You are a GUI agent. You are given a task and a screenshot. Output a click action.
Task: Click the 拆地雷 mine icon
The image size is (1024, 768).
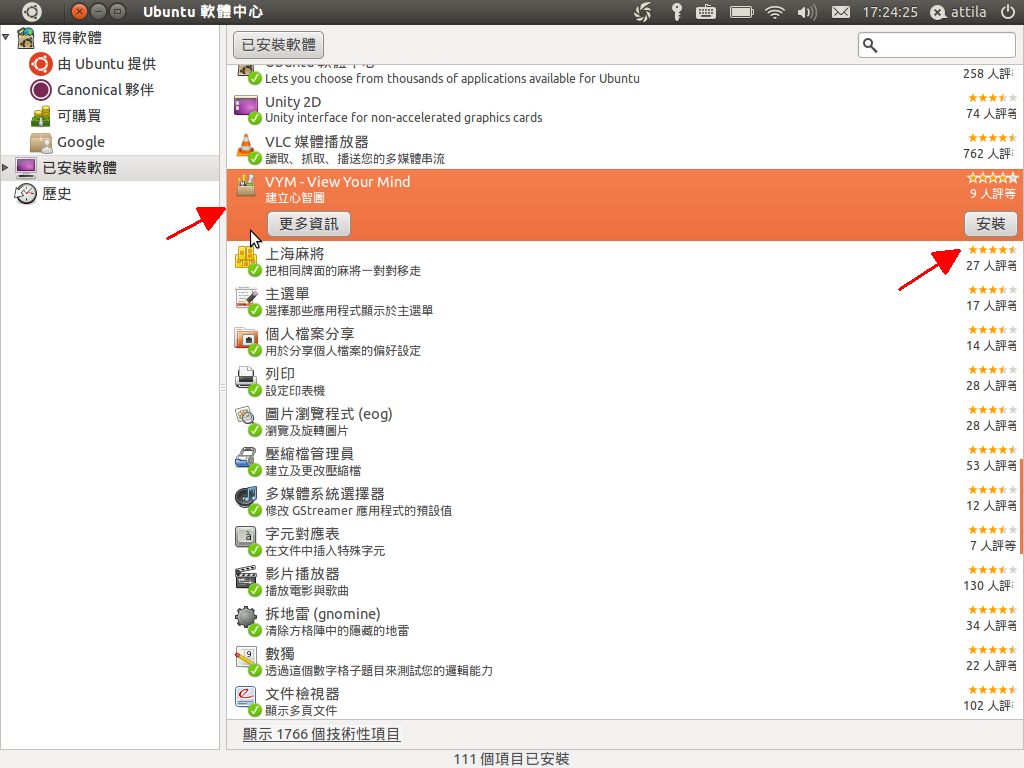[246, 619]
